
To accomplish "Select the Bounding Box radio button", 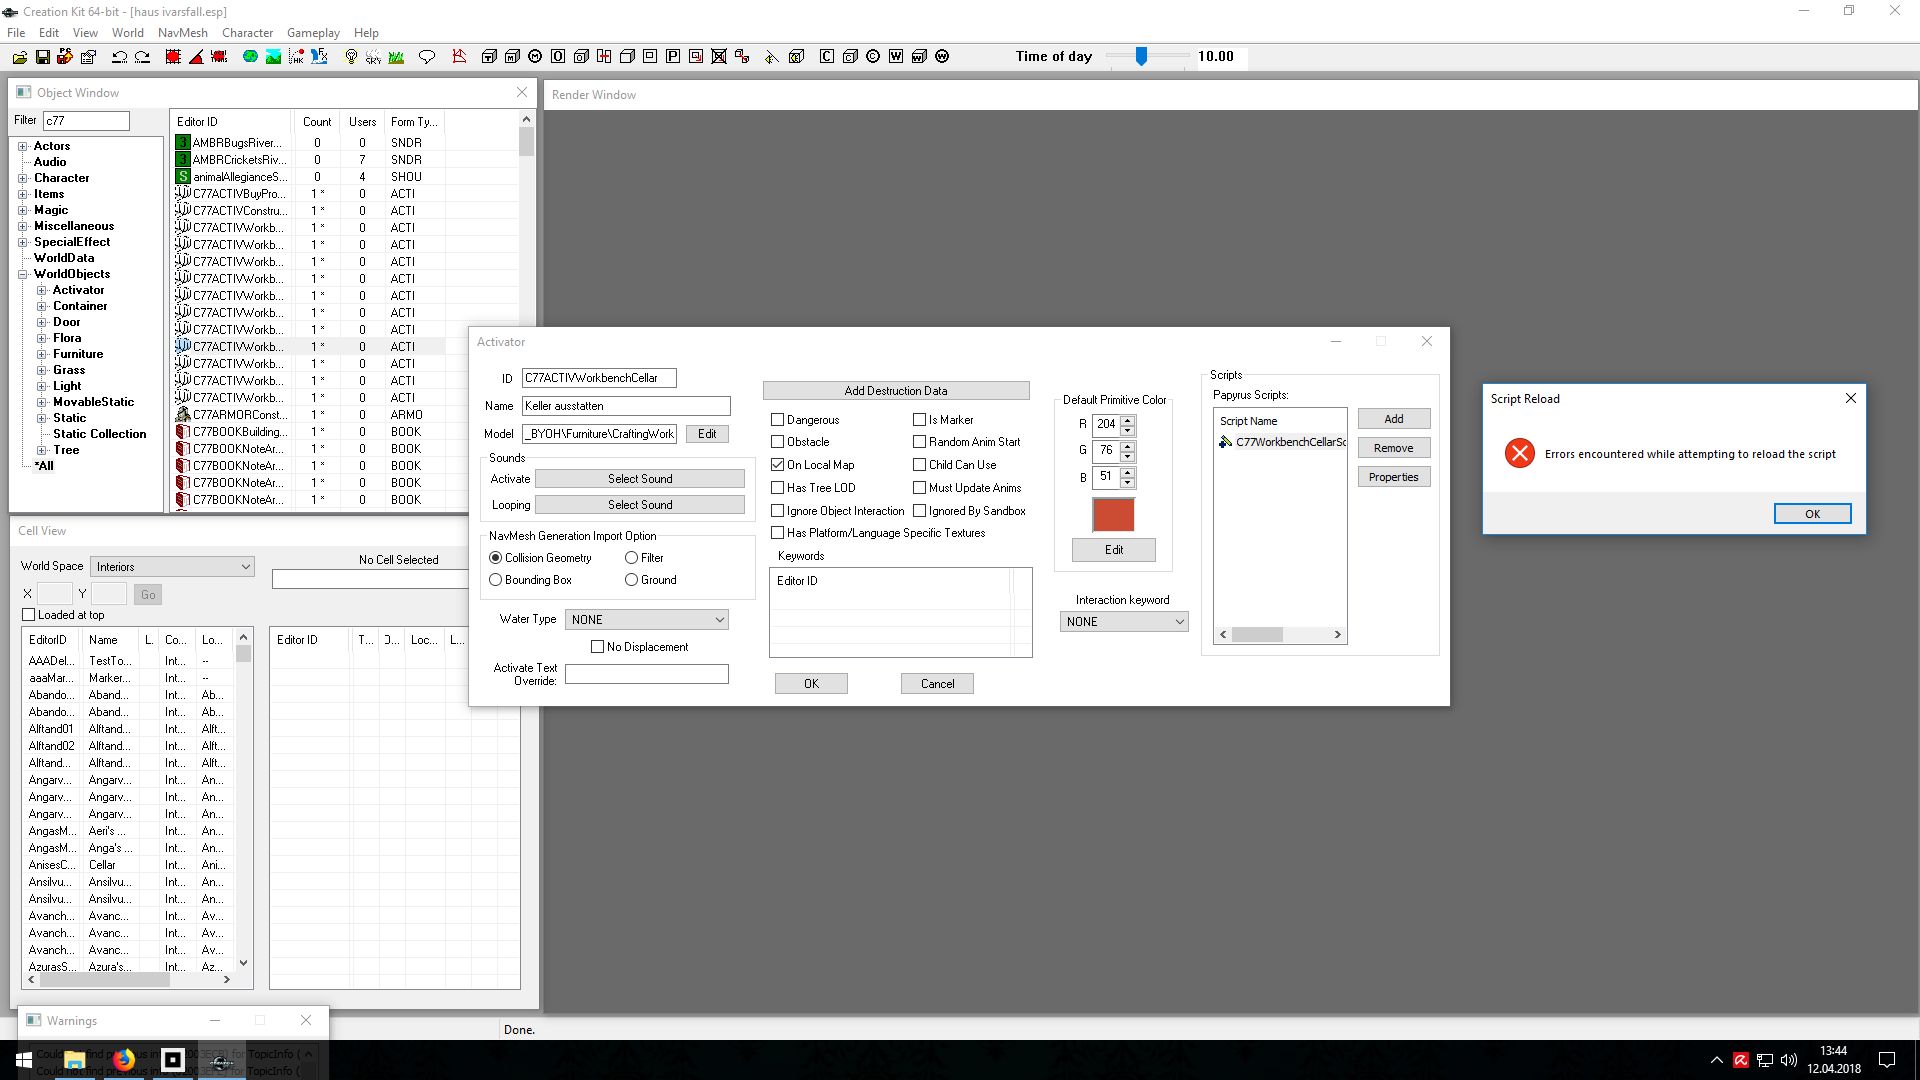I will tap(495, 580).
